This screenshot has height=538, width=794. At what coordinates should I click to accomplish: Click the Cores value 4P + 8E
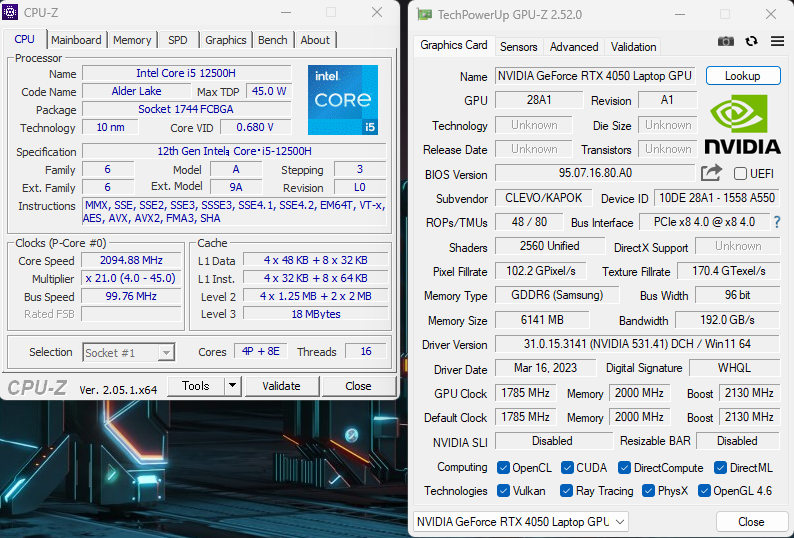261,351
